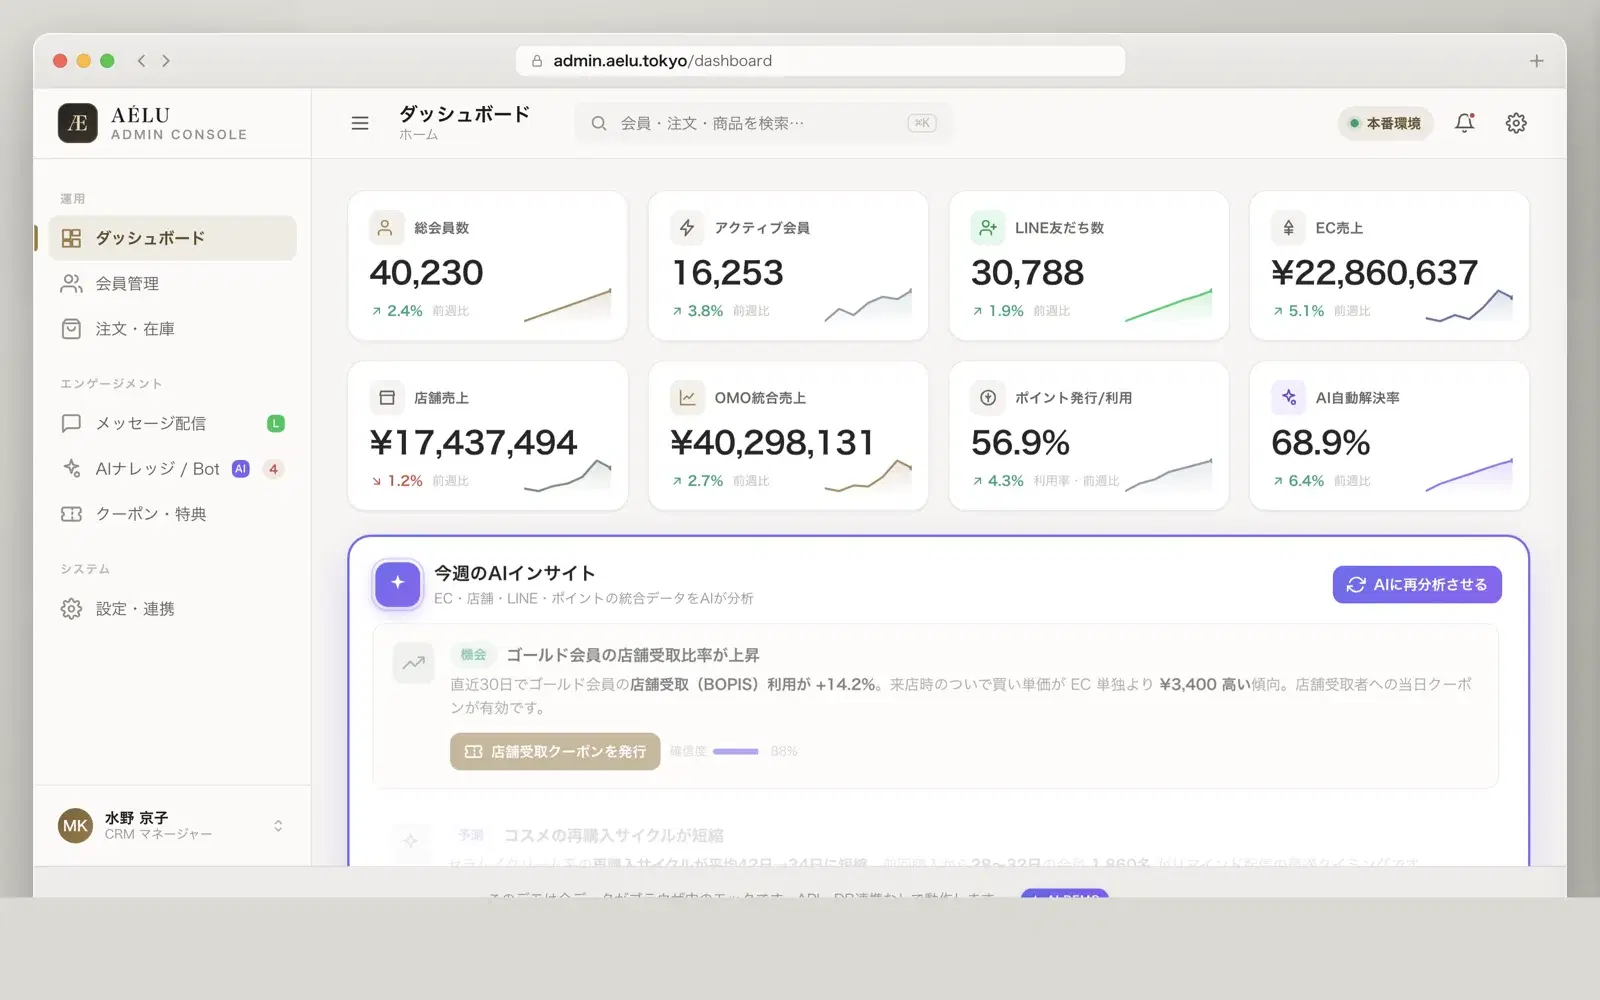
Task: Open 注文・在庫 in sidebar
Action: (x=172, y=329)
